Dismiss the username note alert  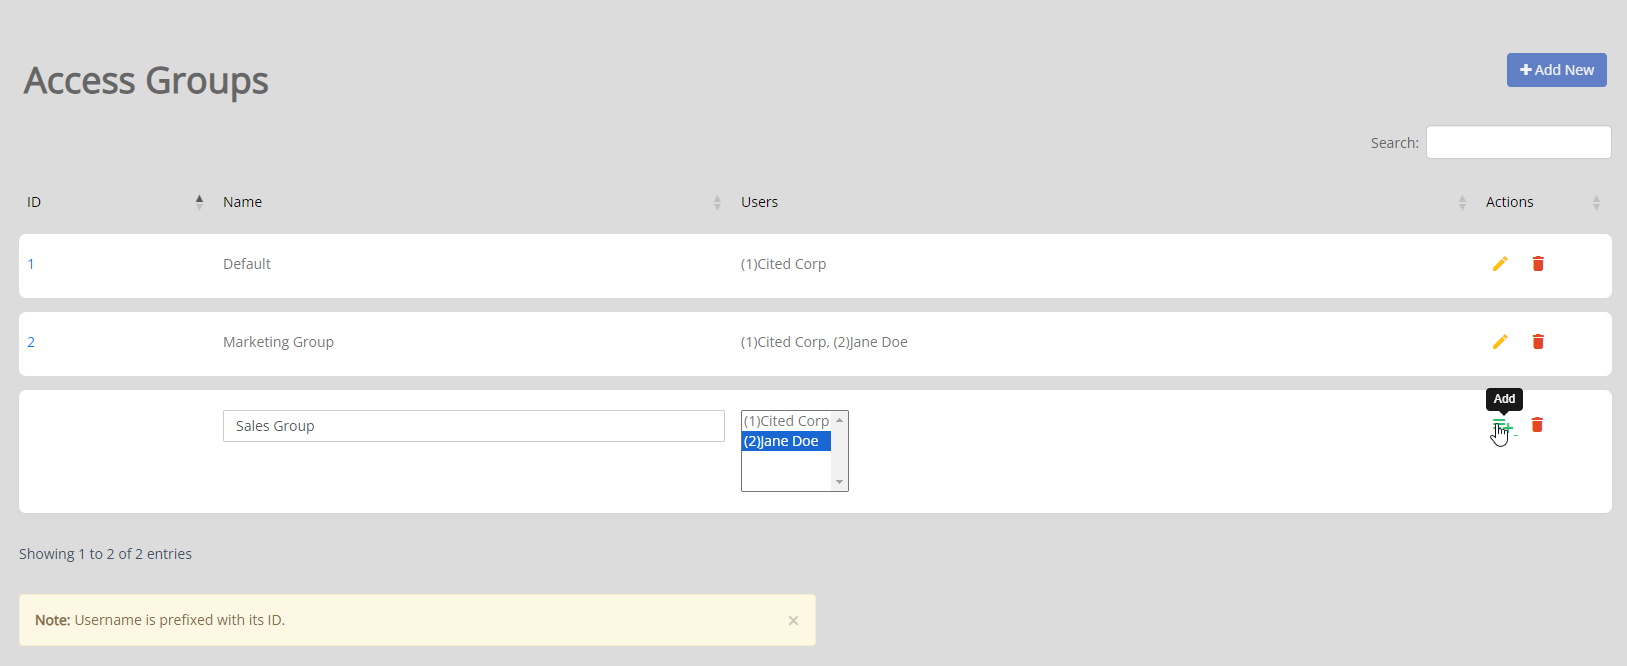coord(793,621)
